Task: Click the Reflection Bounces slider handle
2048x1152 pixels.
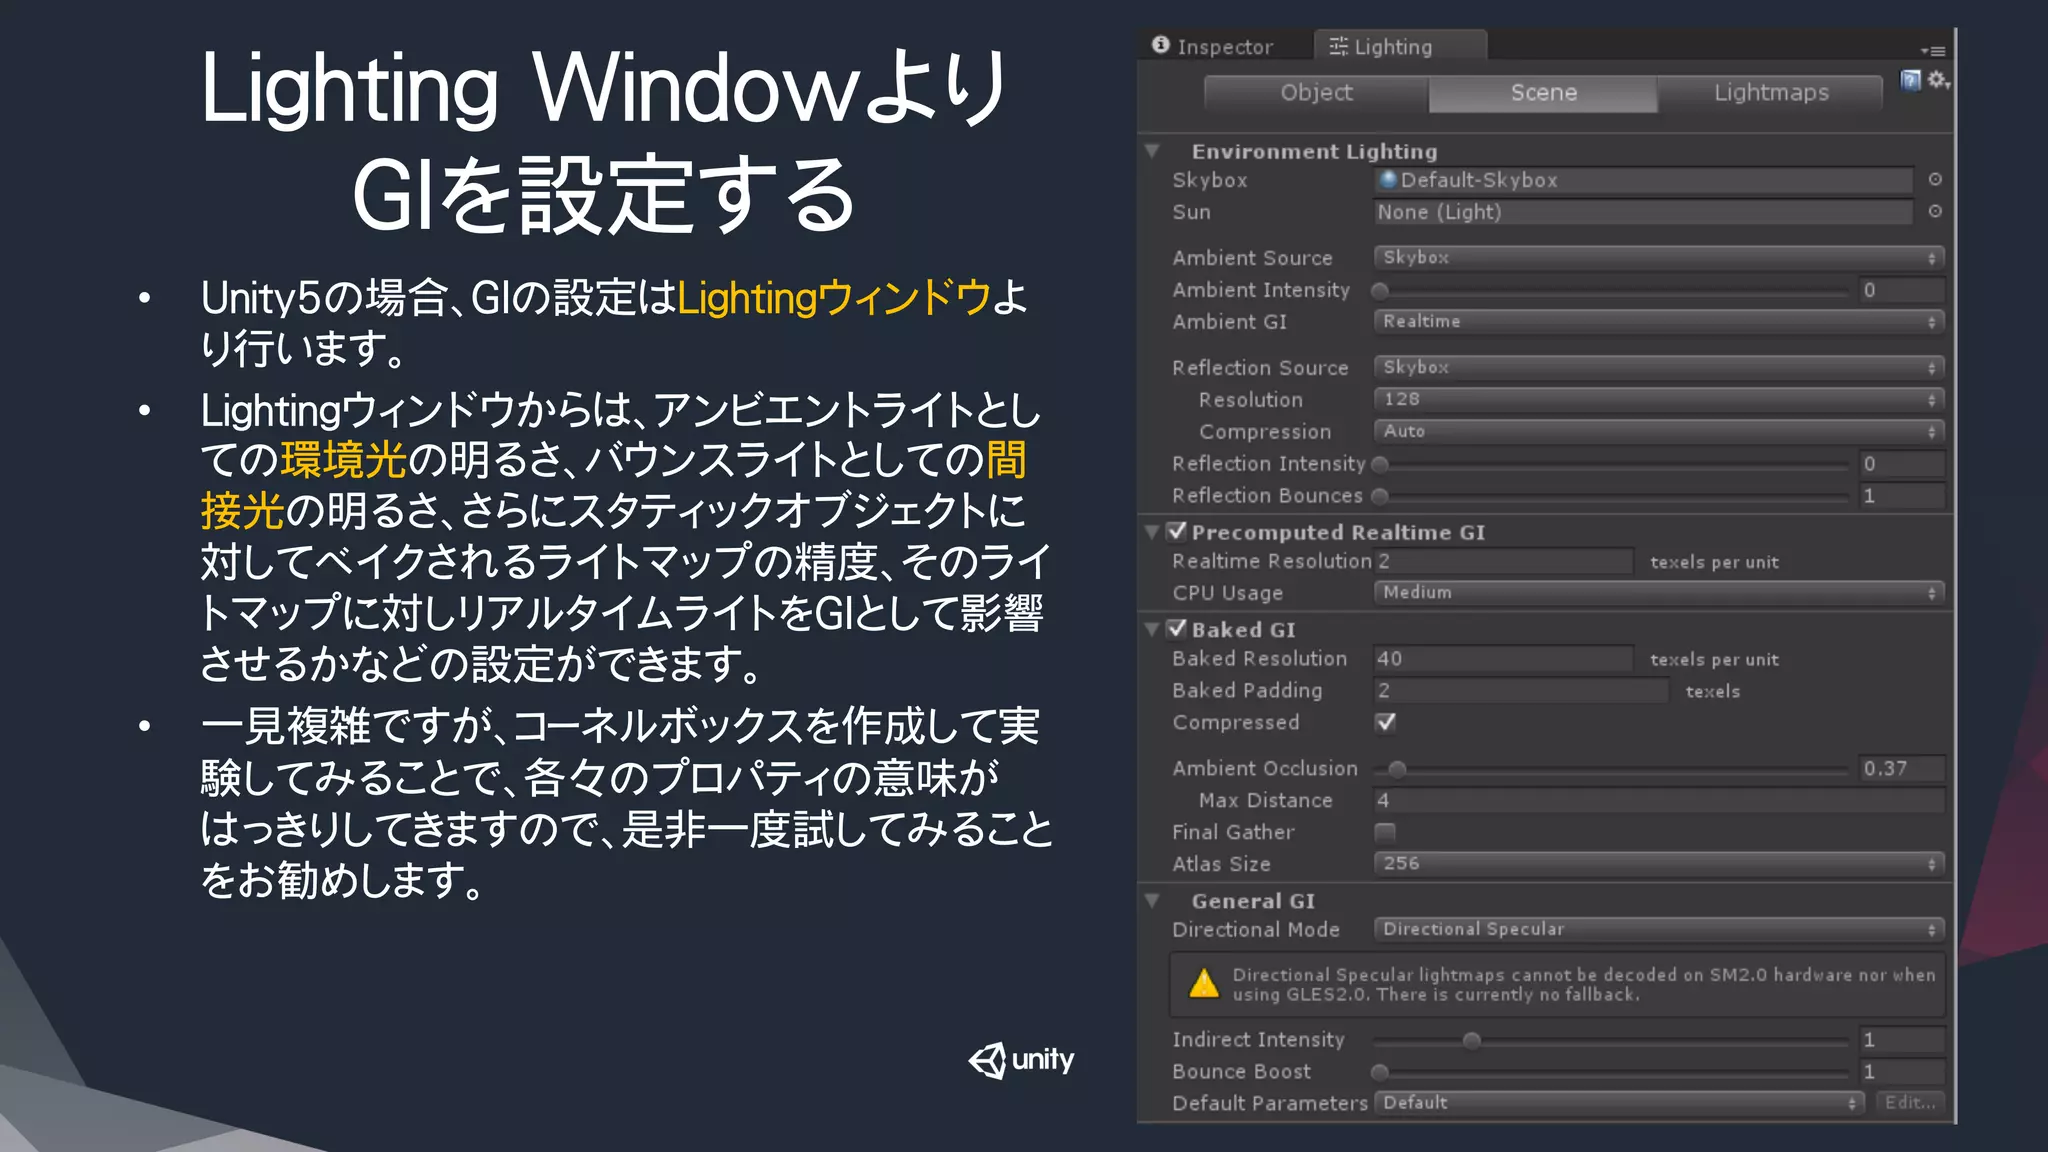Action: [1380, 496]
